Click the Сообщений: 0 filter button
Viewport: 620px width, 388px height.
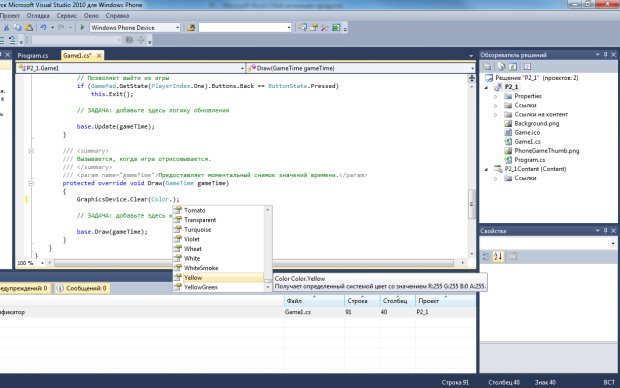pyautogui.click(x=82, y=288)
